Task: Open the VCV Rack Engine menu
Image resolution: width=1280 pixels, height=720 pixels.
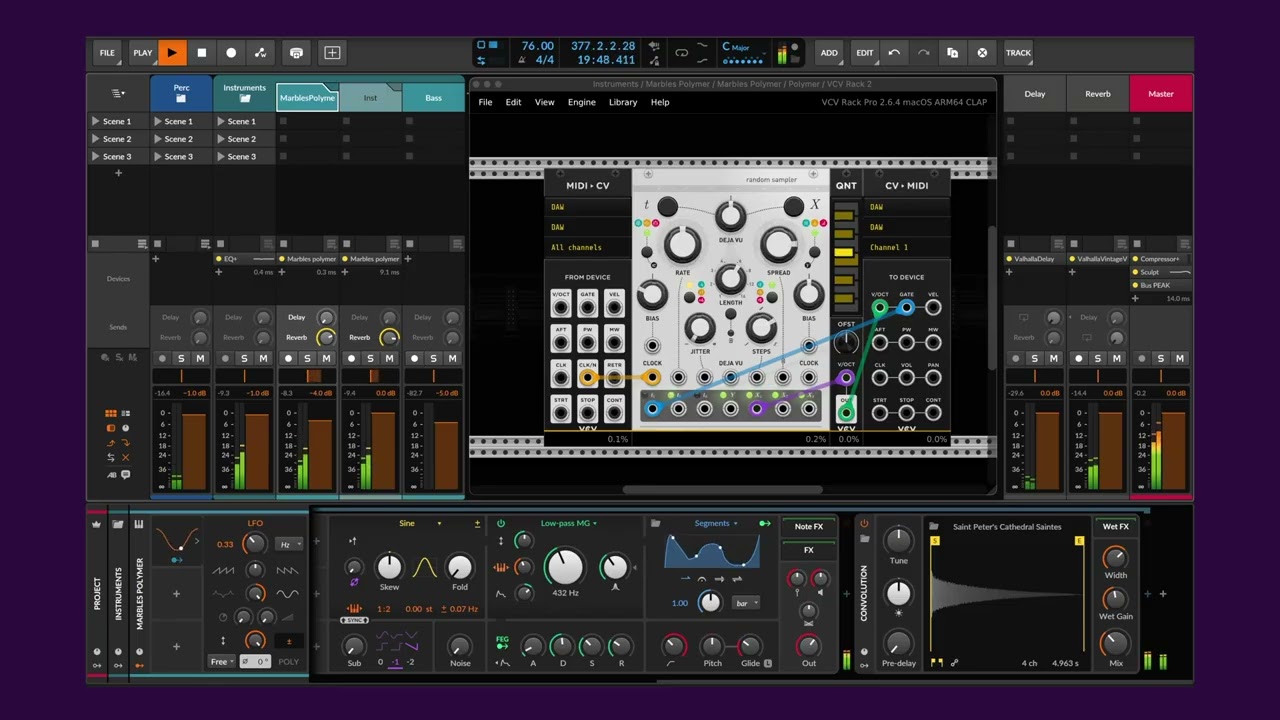Action: (x=581, y=102)
